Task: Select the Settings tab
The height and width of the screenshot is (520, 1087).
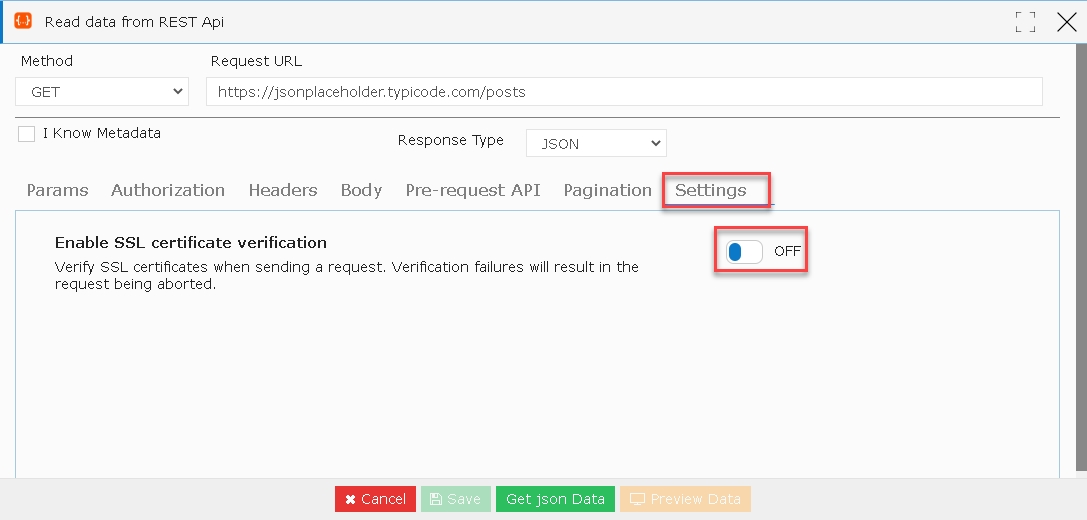Action: [x=711, y=190]
